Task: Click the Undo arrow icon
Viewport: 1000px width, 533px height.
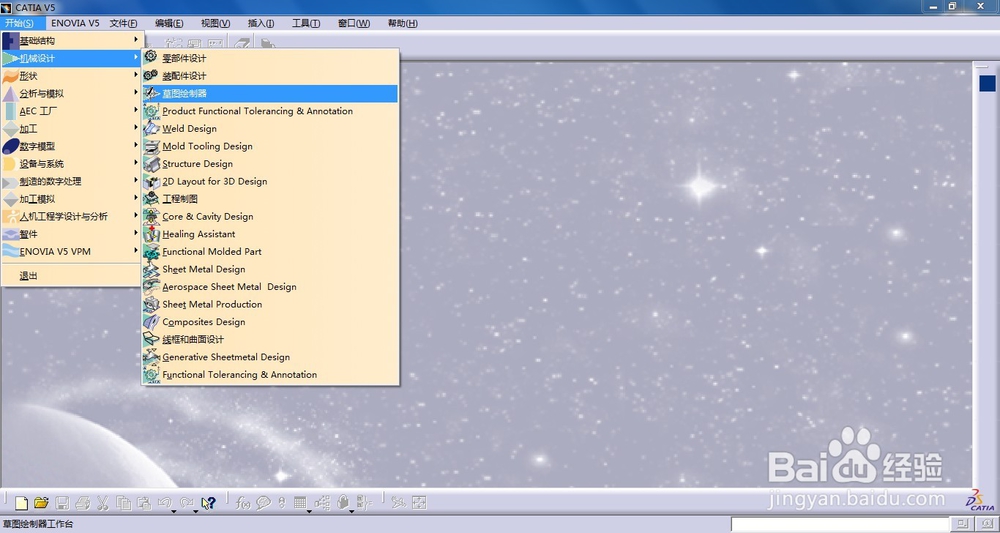Action: tap(164, 502)
